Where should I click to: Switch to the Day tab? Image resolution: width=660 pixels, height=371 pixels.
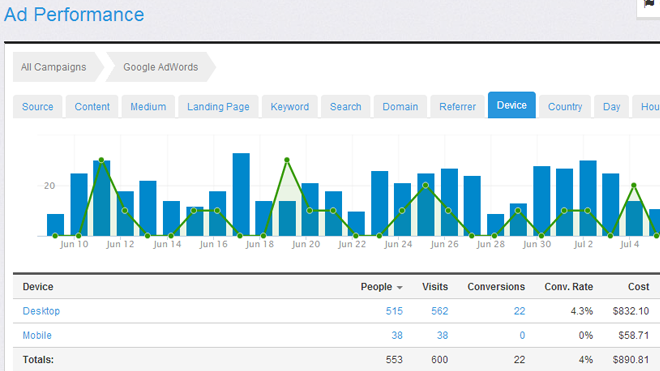click(x=611, y=107)
